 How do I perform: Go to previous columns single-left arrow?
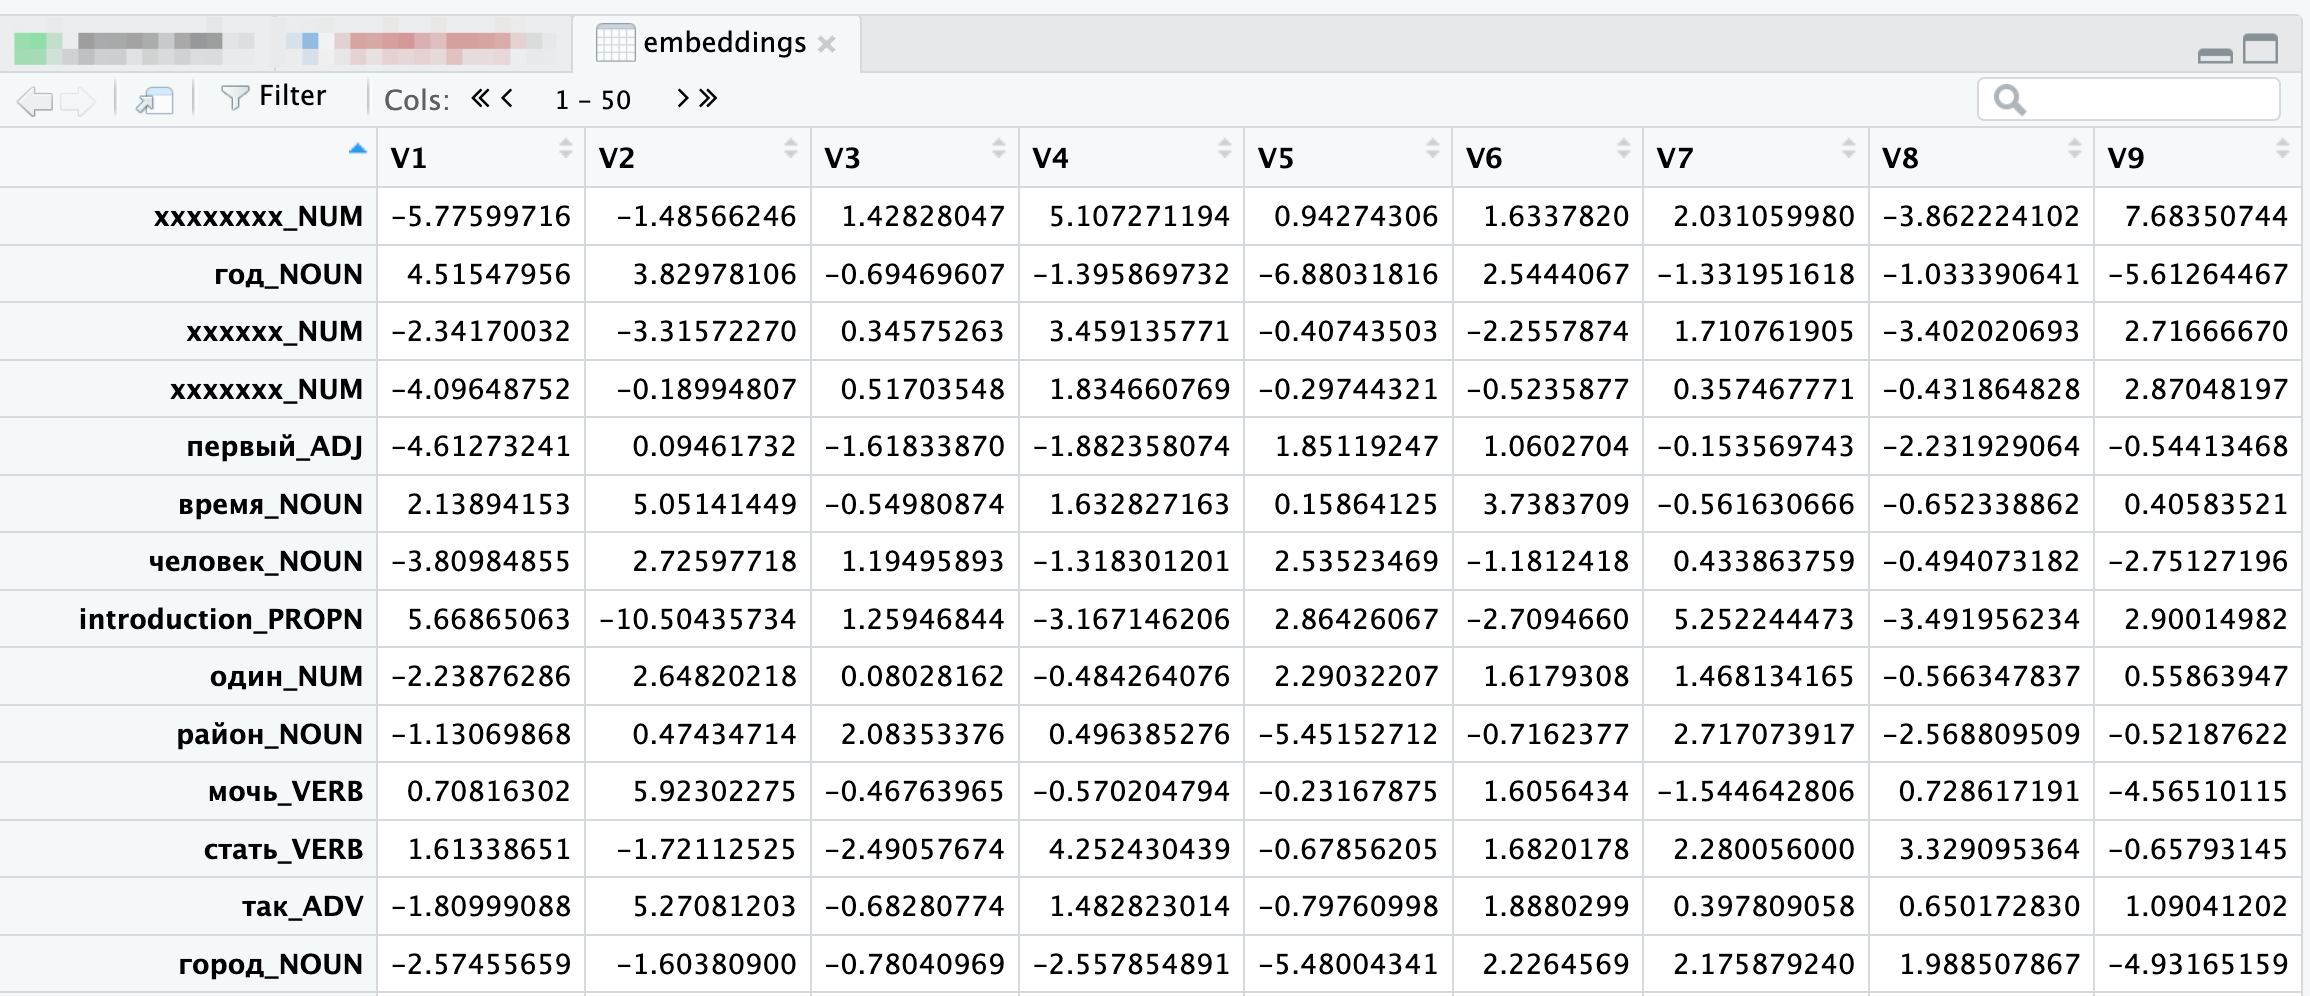click(508, 98)
